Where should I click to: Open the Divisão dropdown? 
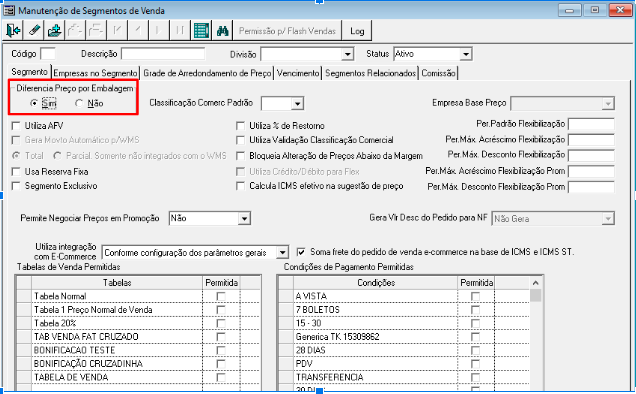click(x=347, y=54)
